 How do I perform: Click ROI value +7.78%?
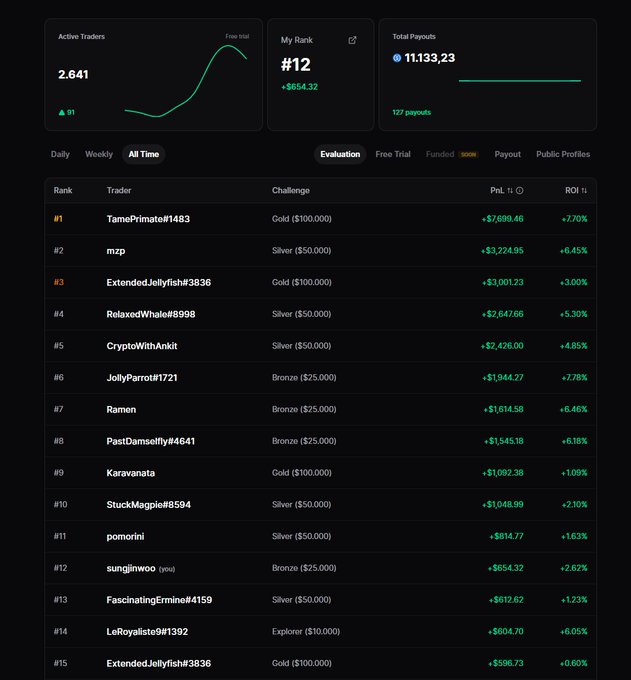point(574,378)
